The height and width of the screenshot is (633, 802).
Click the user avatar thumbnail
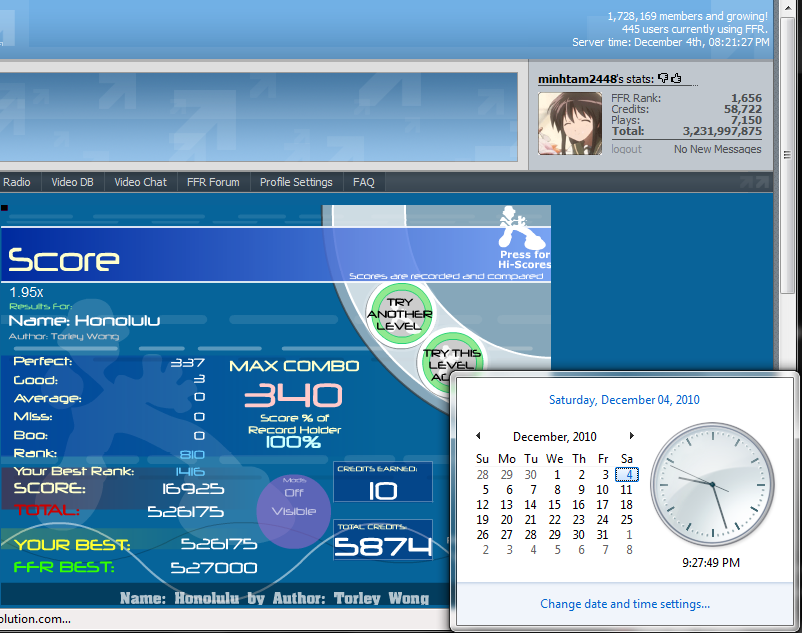click(x=570, y=124)
